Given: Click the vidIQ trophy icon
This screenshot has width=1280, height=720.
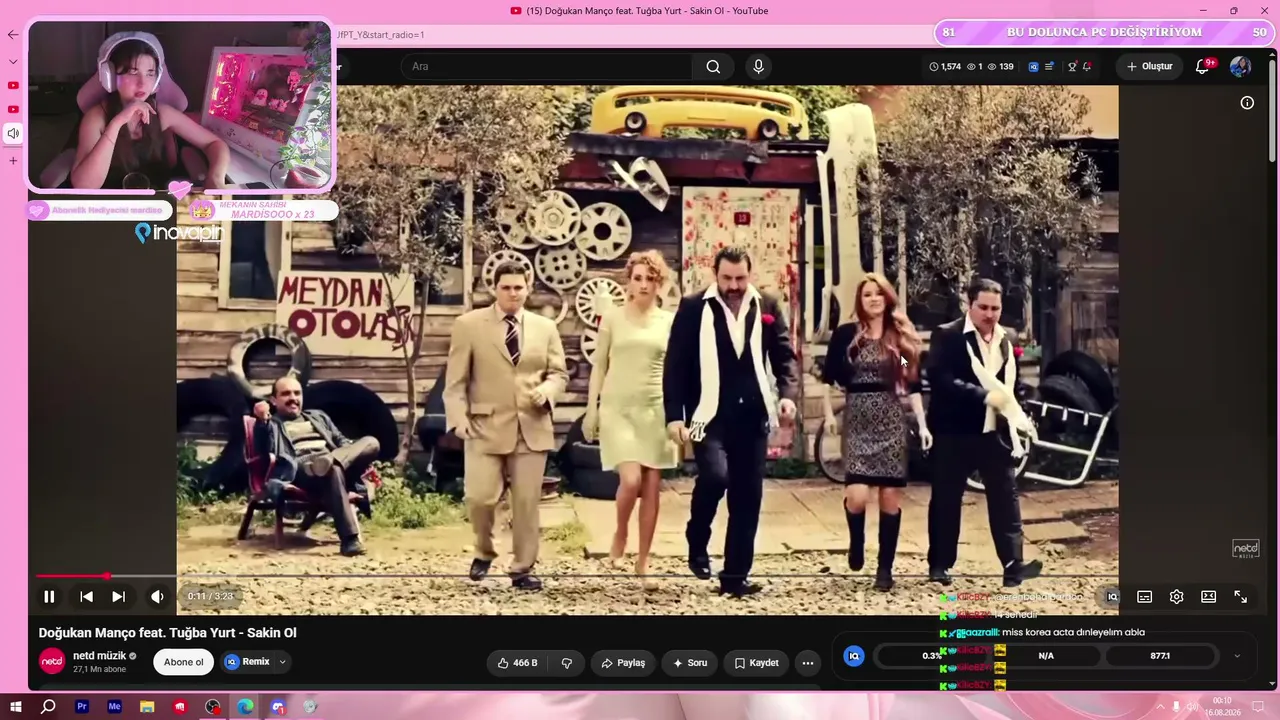Looking at the screenshot, I should (x=1072, y=67).
